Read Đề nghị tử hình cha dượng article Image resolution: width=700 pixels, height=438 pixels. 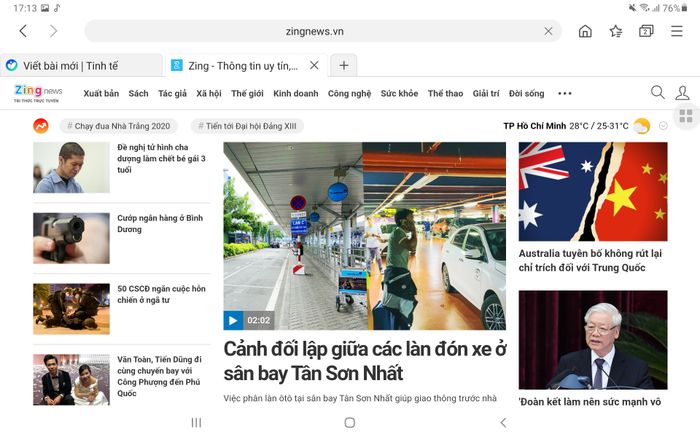[162, 159]
